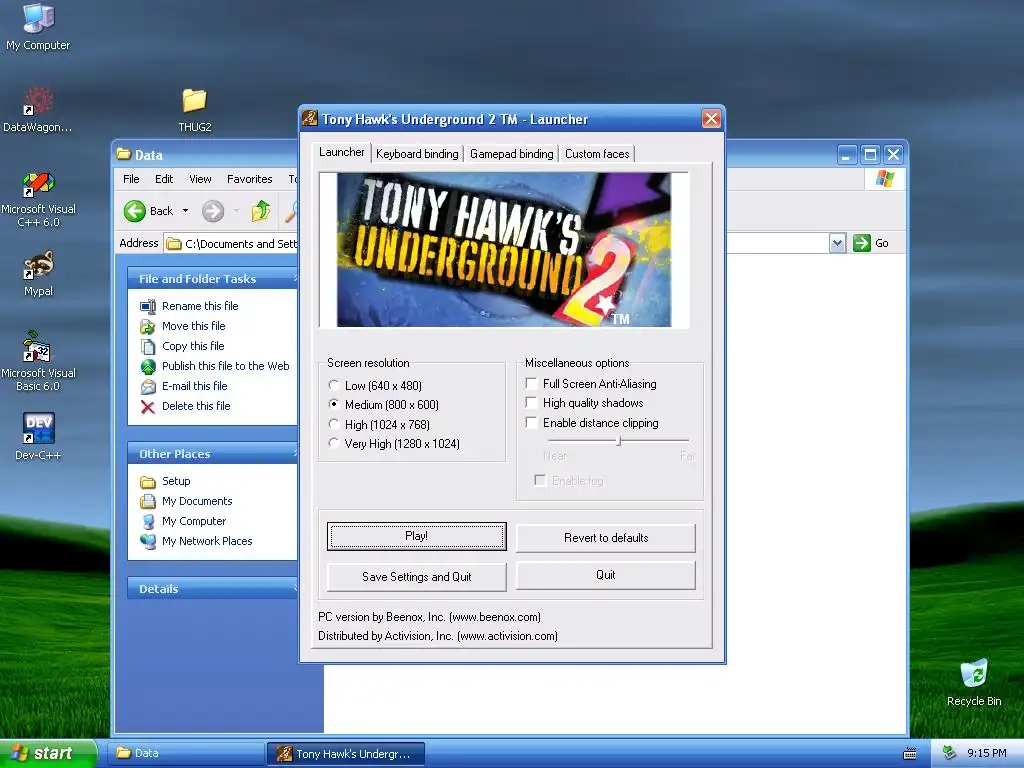This screenshot has height=768, width=1024.
Task: Click the system tray safely remove hardware icon
Action: tap(949, 753)
